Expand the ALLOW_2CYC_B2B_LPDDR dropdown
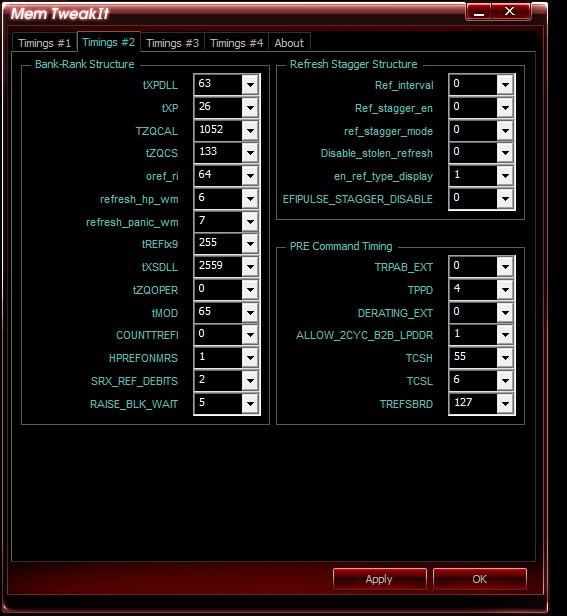This screenshot has width=567, height=616. pyautogui.click(x=505, y=335)
